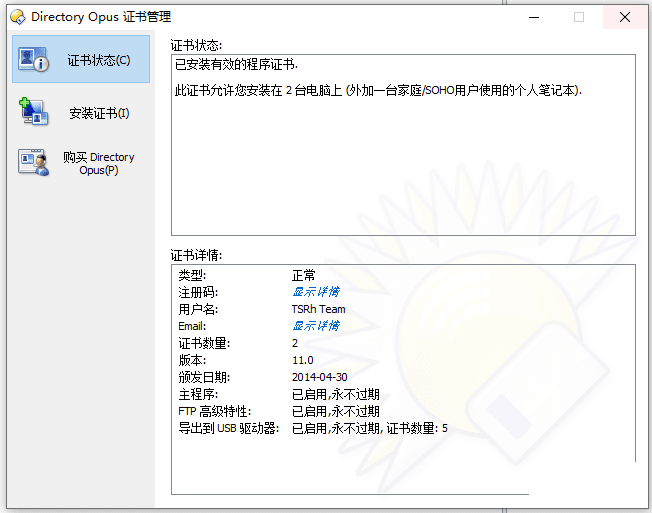This screenshot has height=513, width=652.
Task: Click the user name TSRh Team
Action: (x=319, y=309)
